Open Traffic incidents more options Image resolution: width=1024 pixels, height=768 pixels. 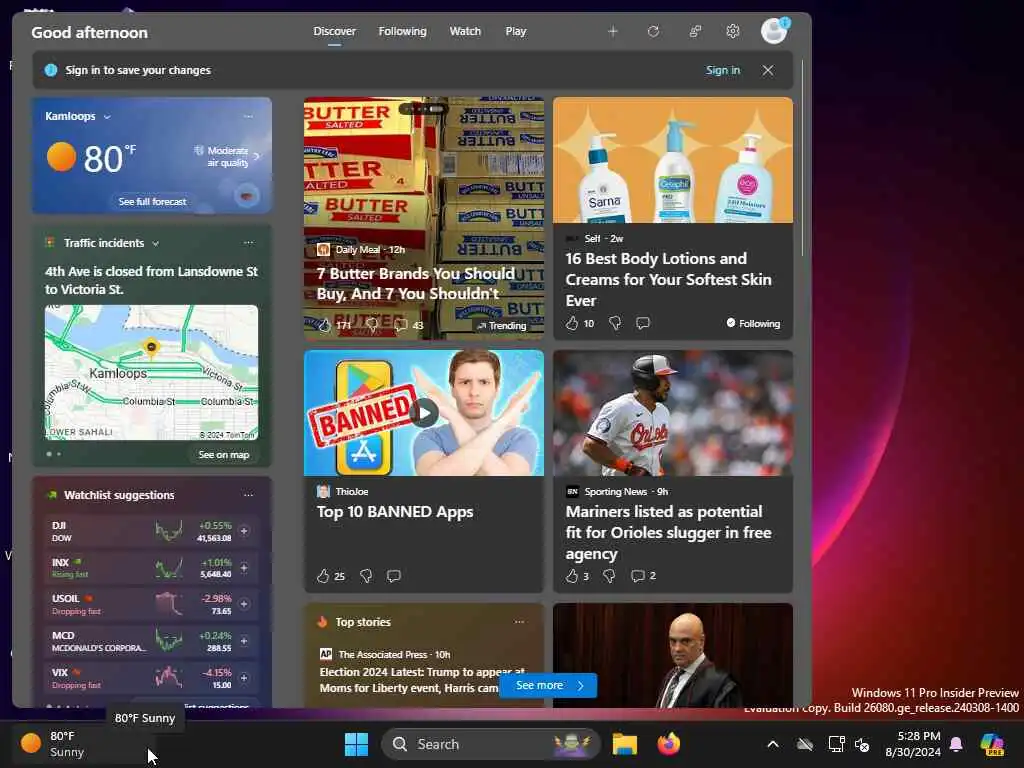pyautogui.click(x=248, y=243)
